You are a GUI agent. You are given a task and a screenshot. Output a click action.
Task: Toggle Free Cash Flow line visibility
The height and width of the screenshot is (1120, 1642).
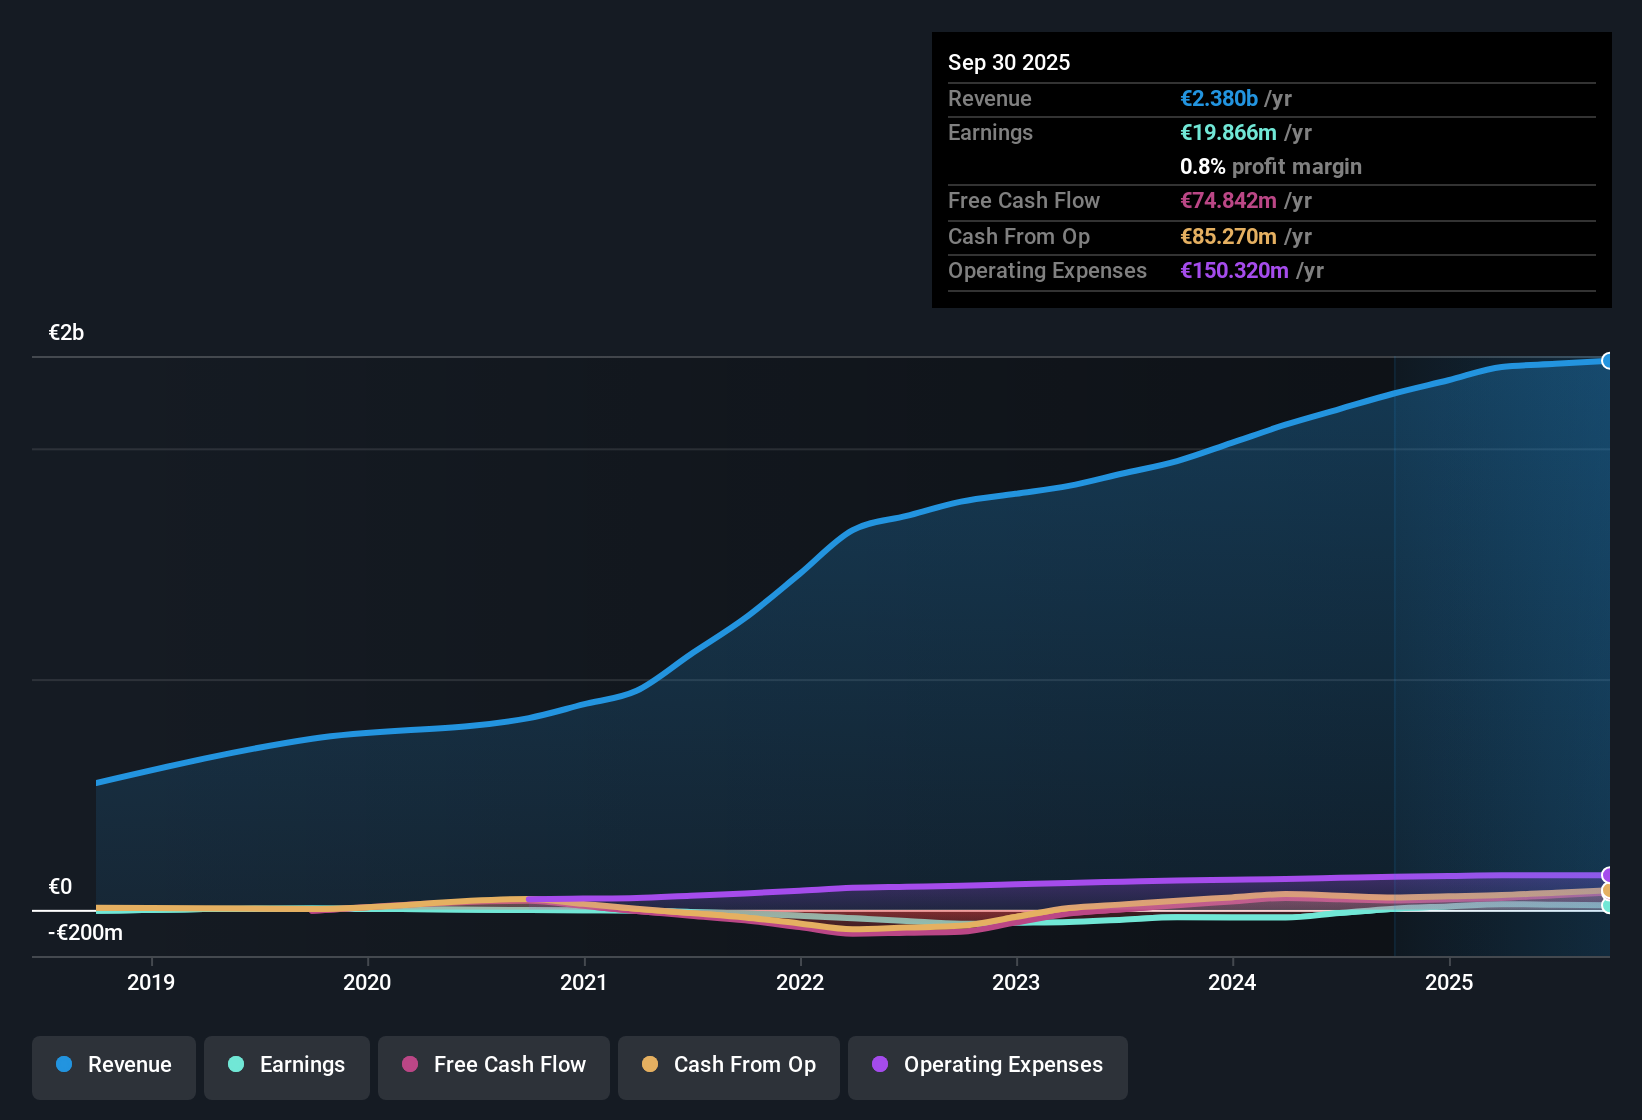(493, 1065)
